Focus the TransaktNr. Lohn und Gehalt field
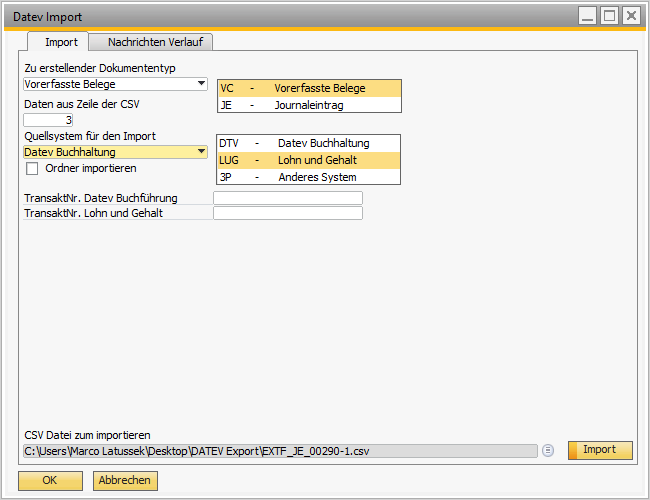Viewport: 650px width, 500px height. coord(288,213)
